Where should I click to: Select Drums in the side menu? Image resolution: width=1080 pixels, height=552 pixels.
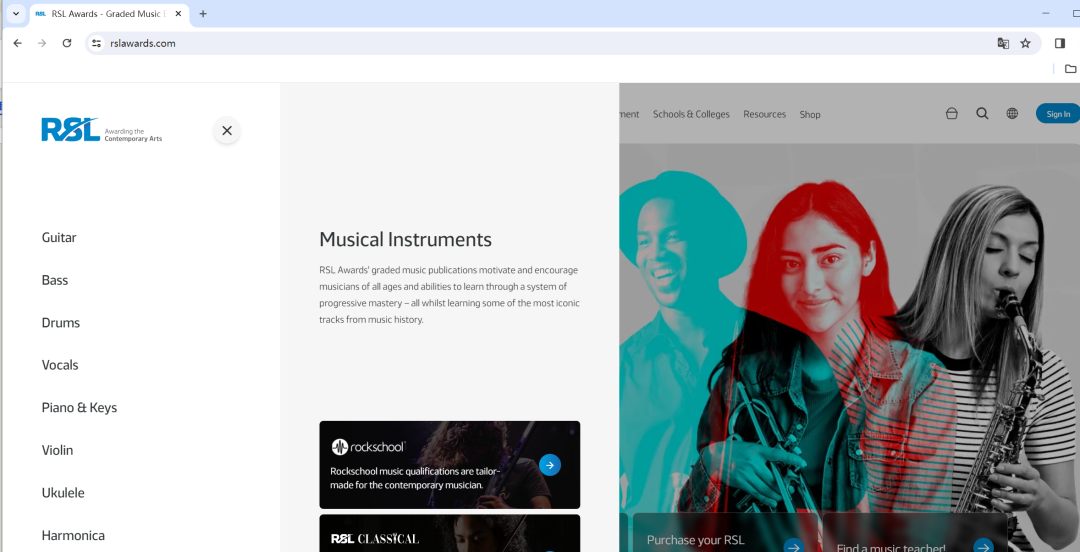[x=61, y=323]
